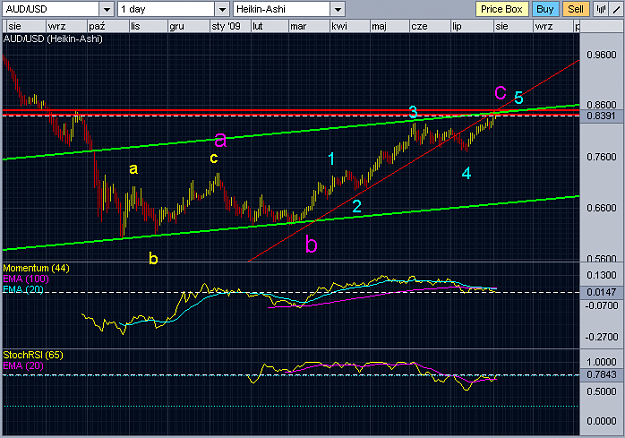Image resolution: width=625 pixels, height=438 pixels.
Task: Select the EMA (20) label under StochRSI
Action: tap(23, 365)
